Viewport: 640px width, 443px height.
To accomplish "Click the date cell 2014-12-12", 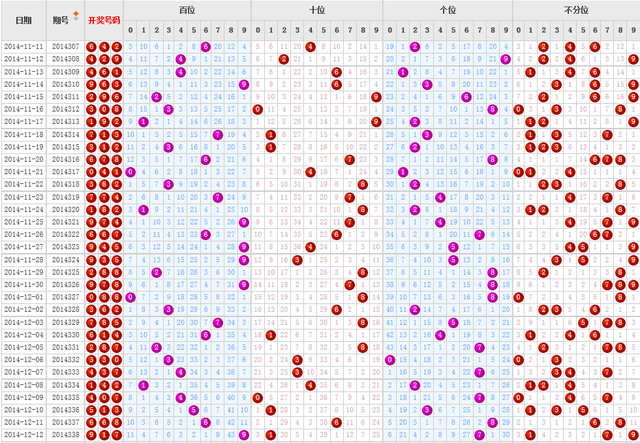I will (24, 435).
